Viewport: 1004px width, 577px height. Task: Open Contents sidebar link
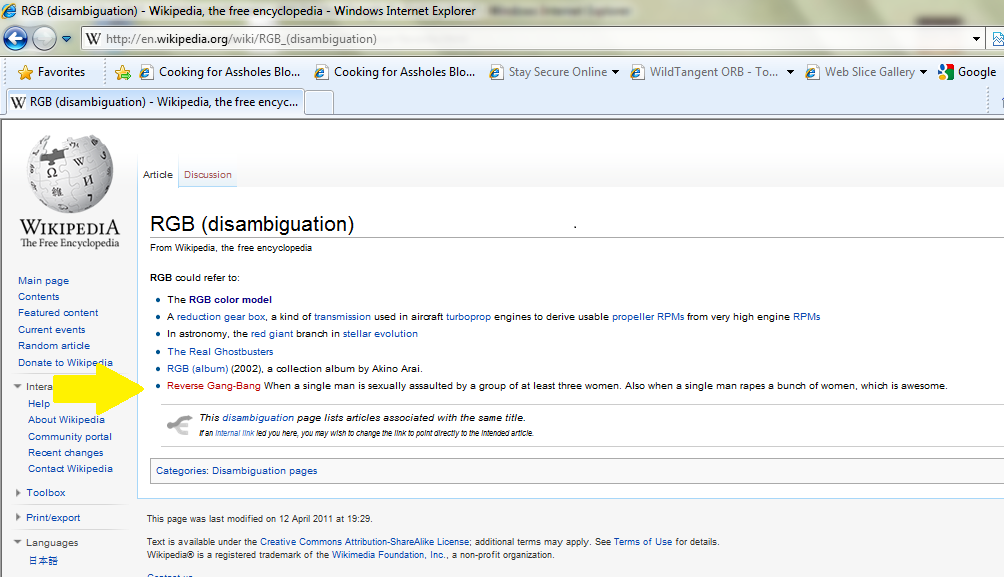38,297
